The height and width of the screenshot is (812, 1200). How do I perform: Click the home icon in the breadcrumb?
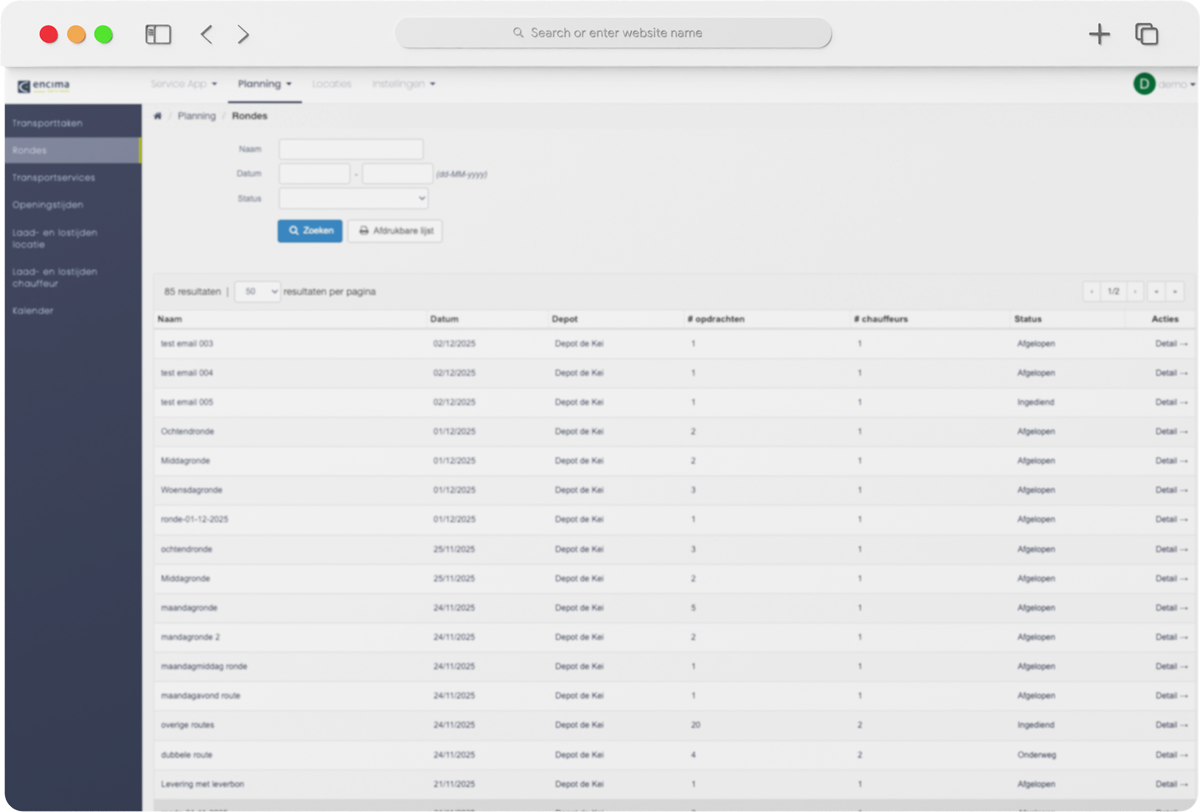click(158, 116)
